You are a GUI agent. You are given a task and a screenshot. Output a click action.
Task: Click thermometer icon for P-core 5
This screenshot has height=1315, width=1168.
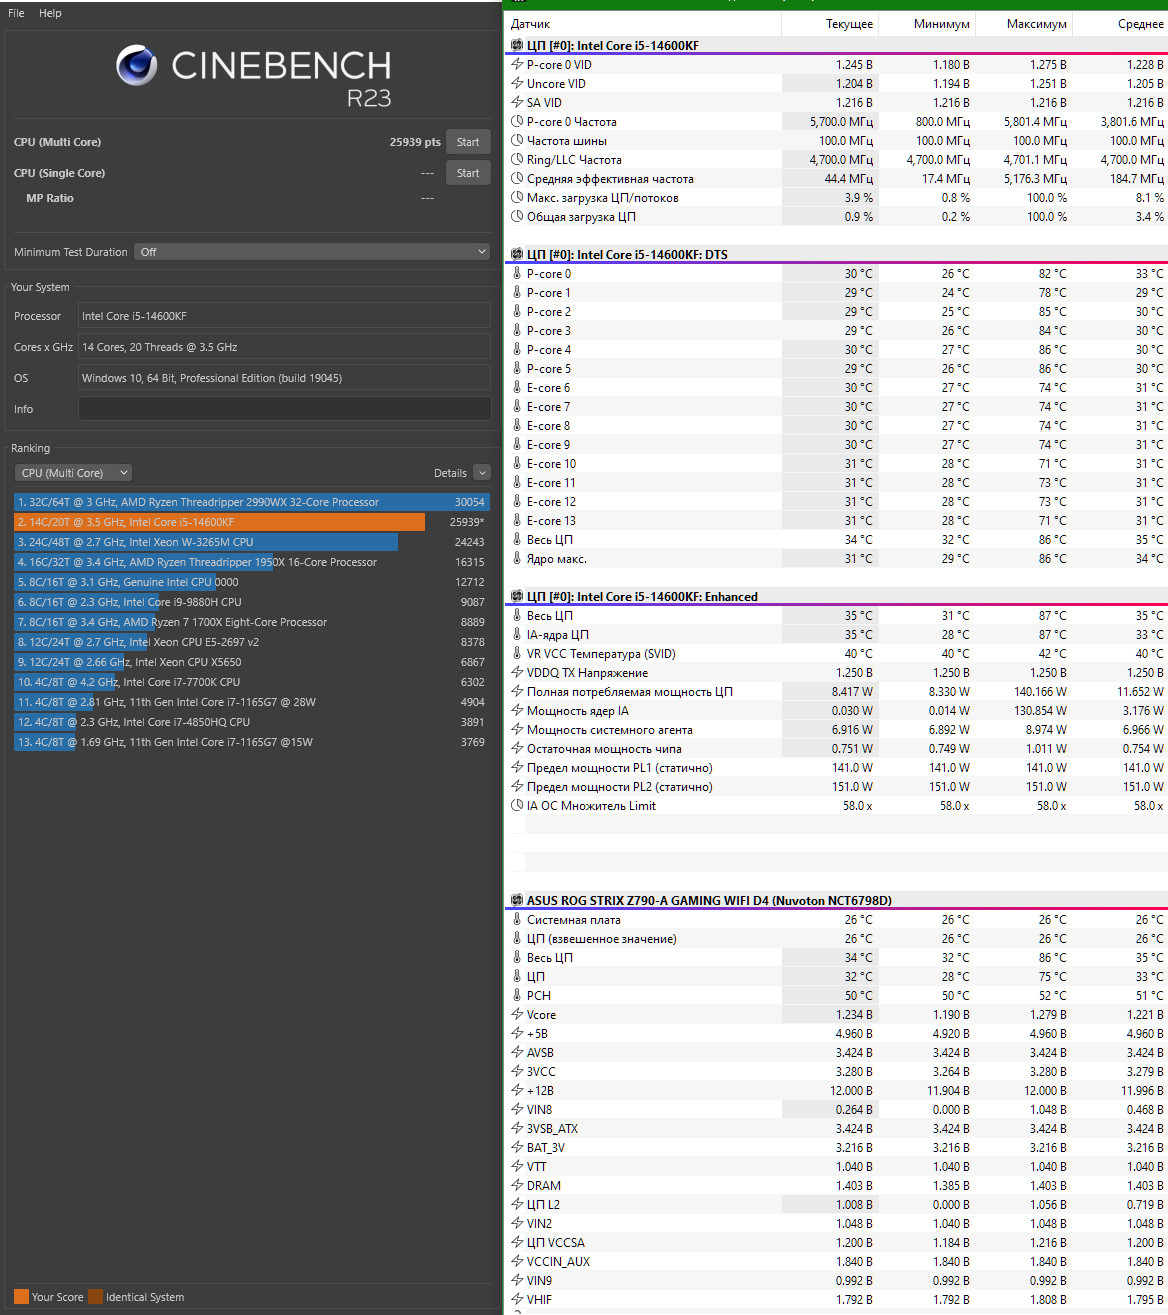517,368
